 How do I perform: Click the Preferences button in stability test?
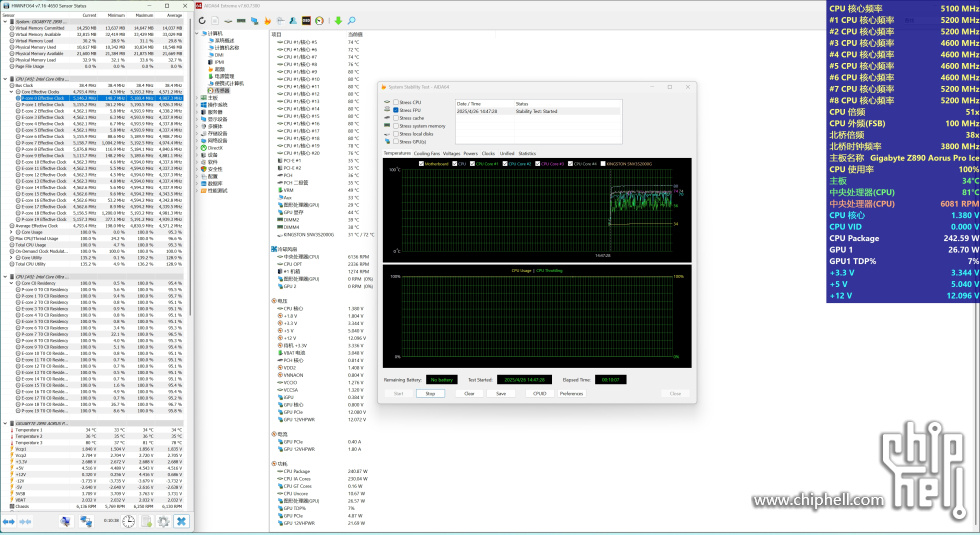571,394
